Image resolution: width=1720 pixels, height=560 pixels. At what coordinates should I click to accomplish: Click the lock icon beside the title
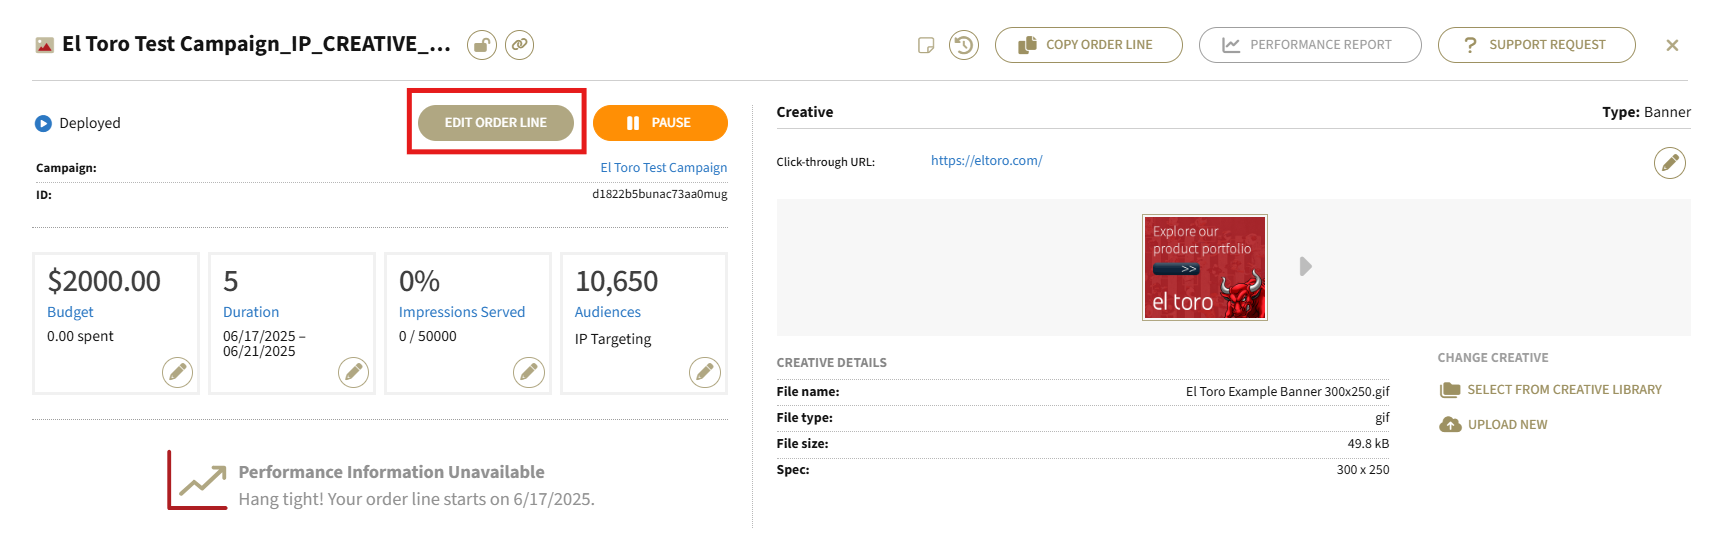[x=482, y=45]
